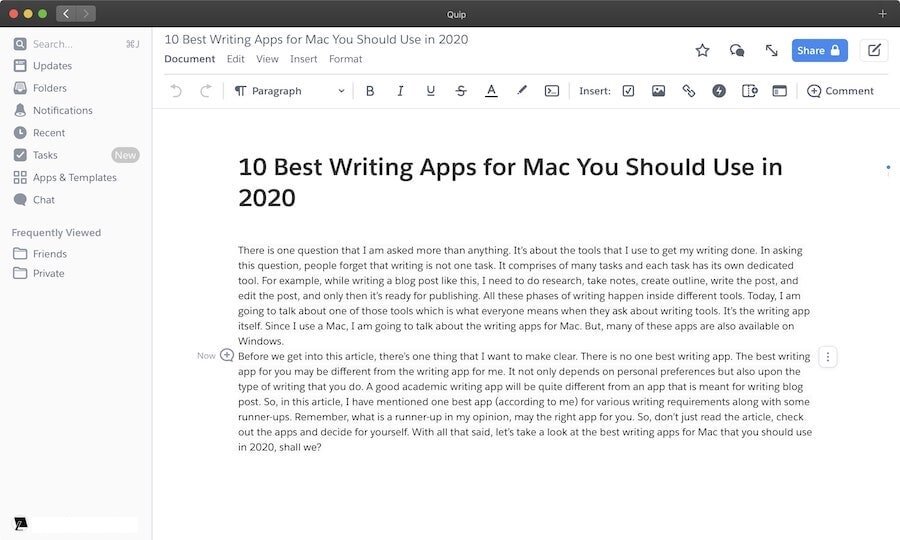Click the expand to full screen arrows

tap(771, 50)
